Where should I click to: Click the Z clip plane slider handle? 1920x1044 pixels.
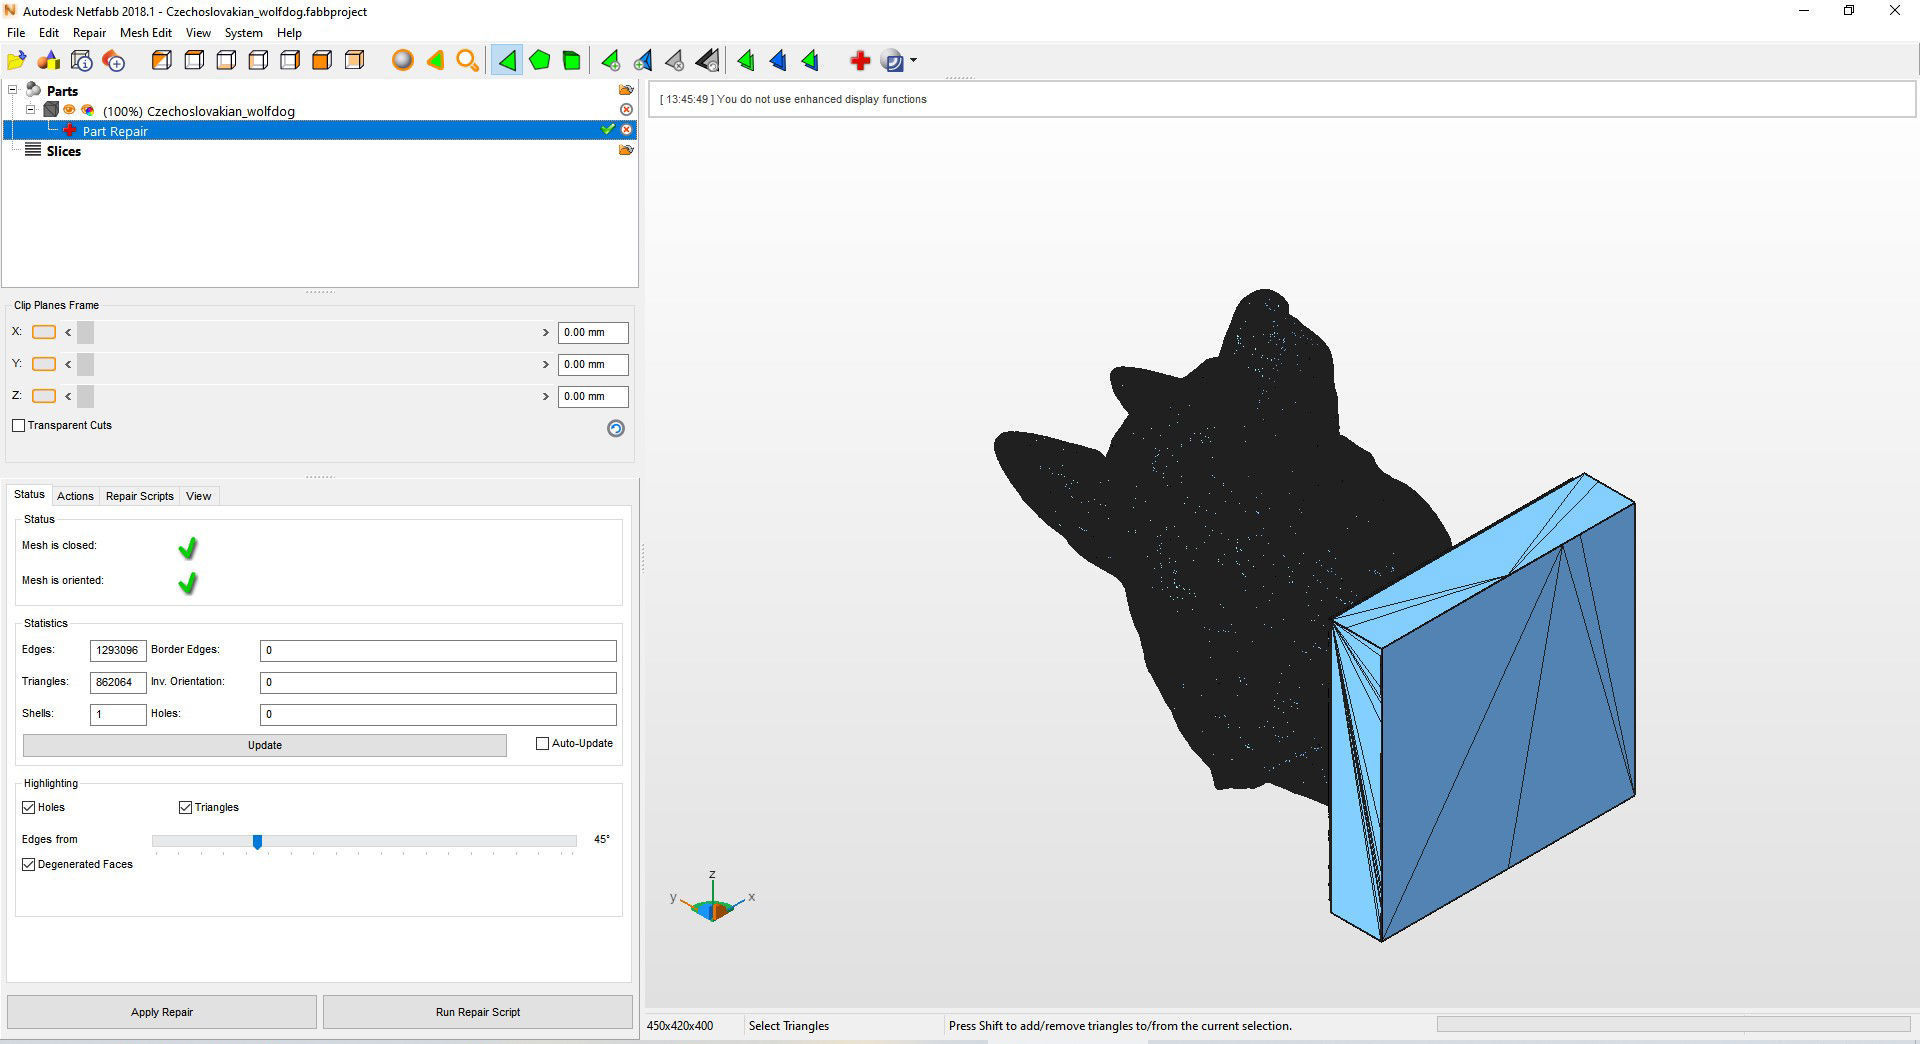point(85,396)
